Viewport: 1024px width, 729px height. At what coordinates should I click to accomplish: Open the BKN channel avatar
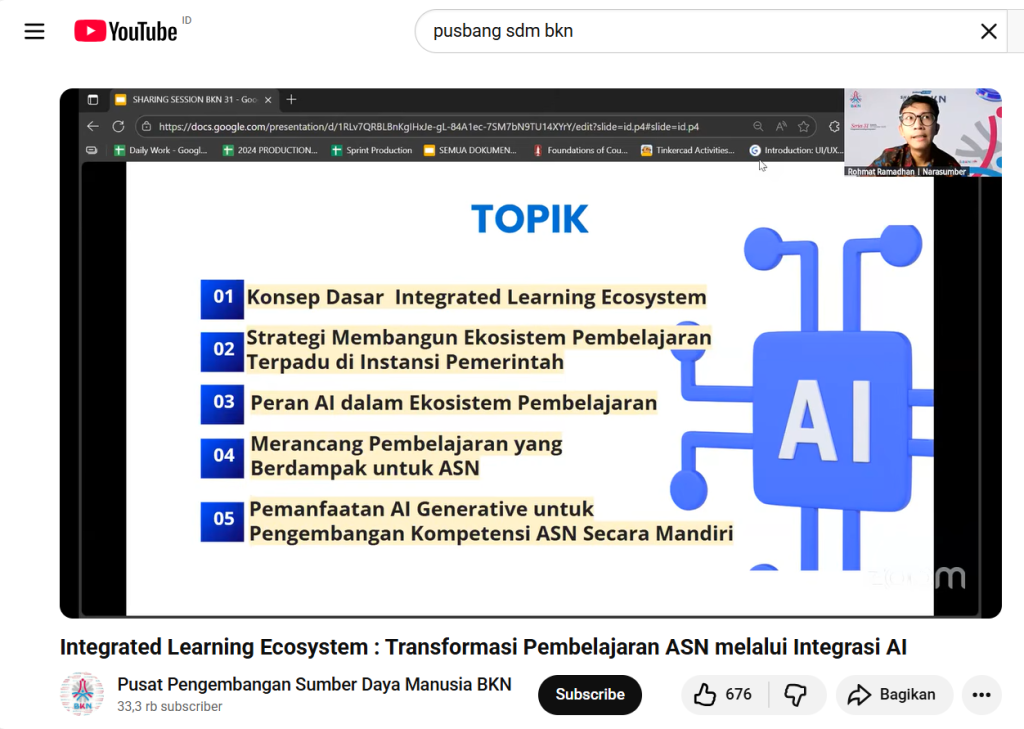click(x=82, y=694)
